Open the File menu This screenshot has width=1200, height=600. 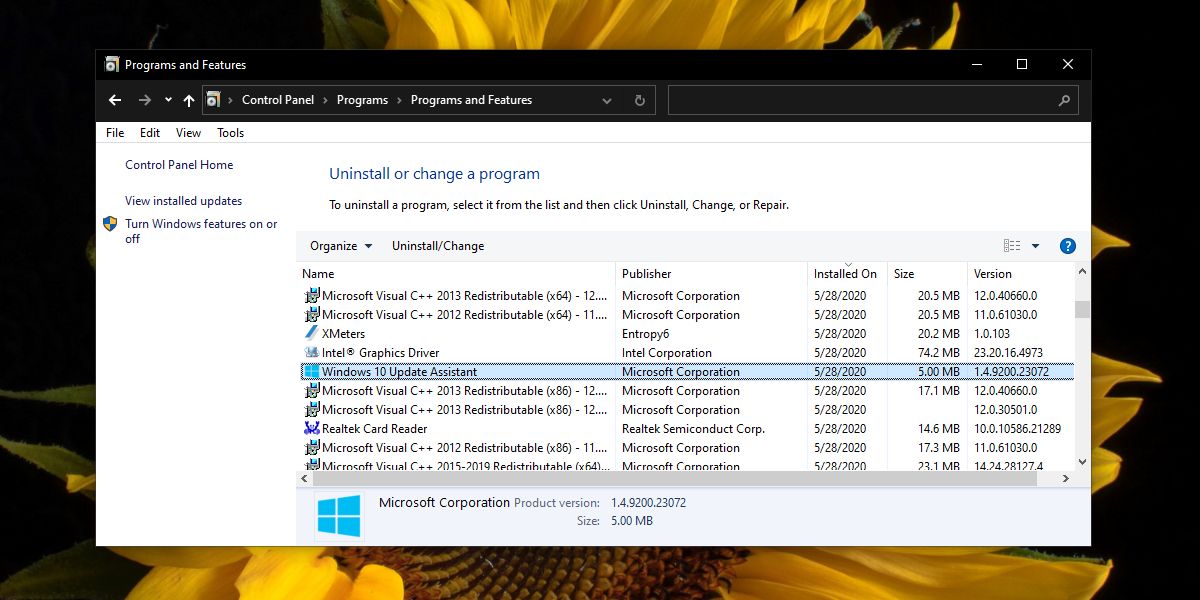click(115, 133)
